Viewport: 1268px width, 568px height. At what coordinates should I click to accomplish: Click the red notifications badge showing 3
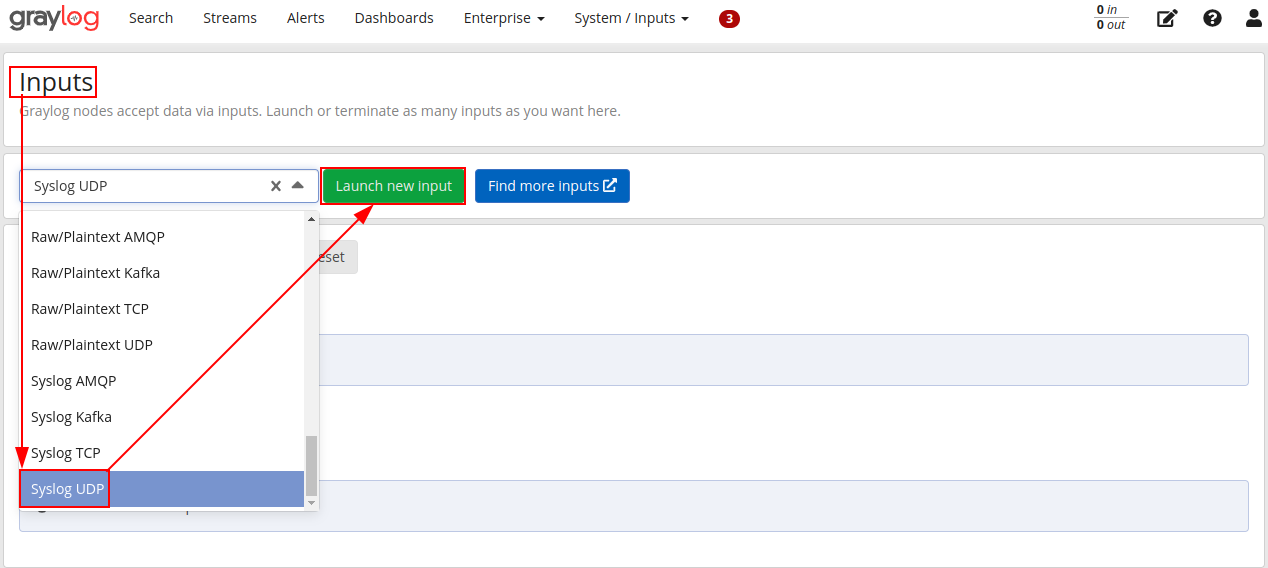click(x=729, y=18)
